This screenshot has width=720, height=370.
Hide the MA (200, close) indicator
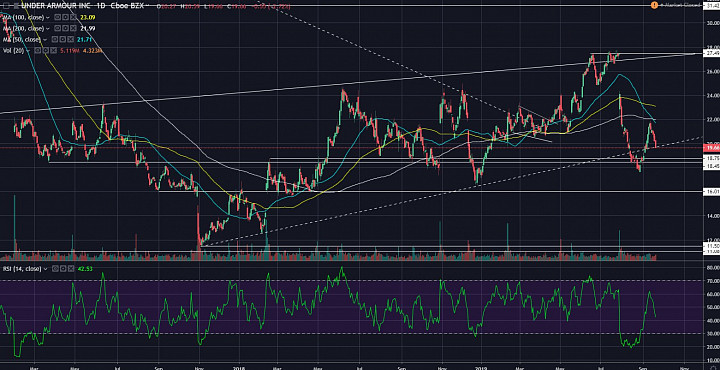tap(57, 28)
